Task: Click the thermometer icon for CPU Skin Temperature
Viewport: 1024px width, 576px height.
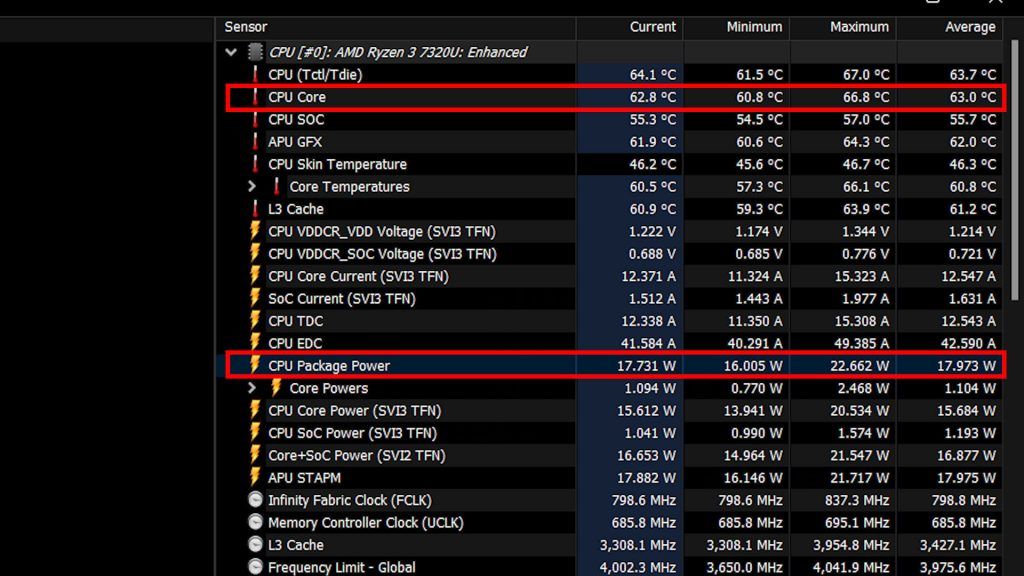Action: [255, 164]
